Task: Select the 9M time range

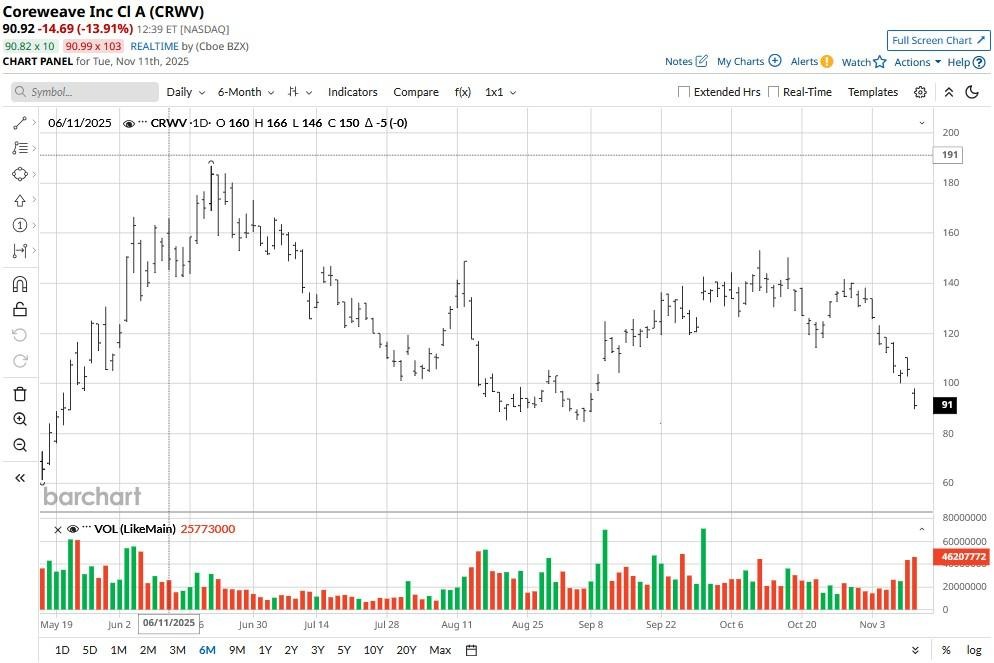Action: [237, 650]
